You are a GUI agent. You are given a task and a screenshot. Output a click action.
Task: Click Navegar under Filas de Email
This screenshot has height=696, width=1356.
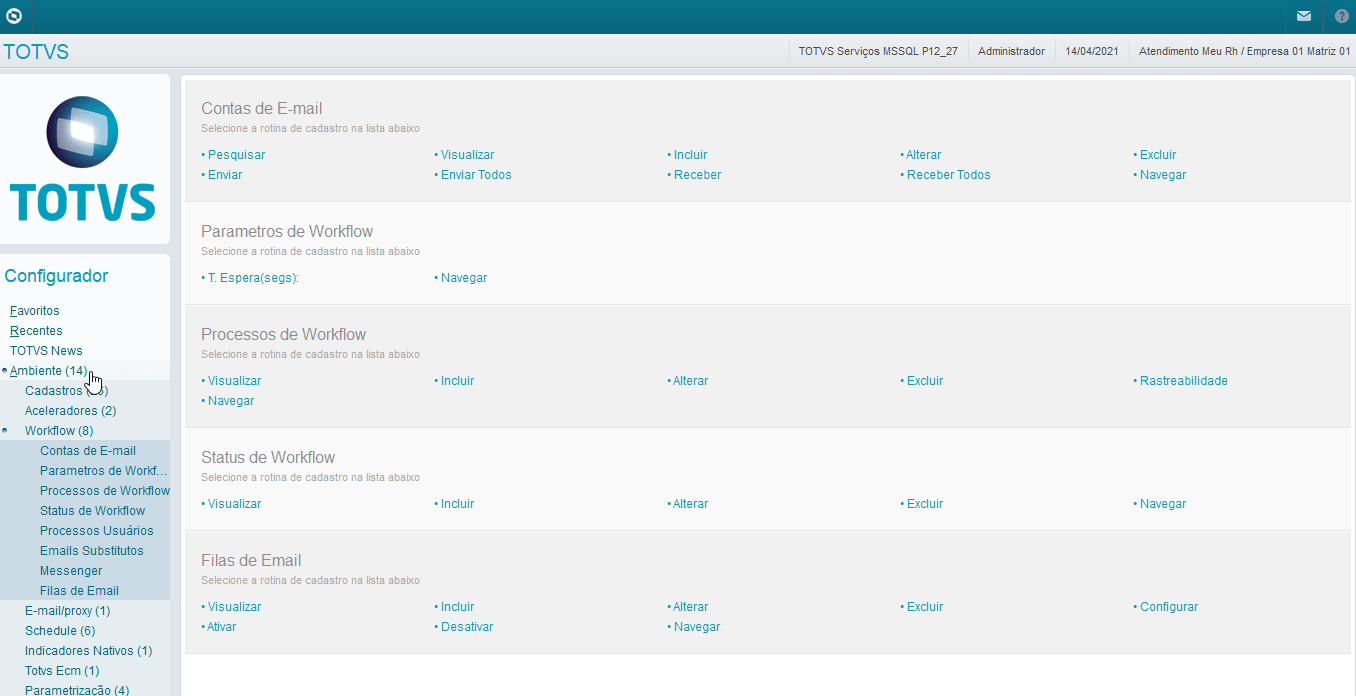[697, 627]
